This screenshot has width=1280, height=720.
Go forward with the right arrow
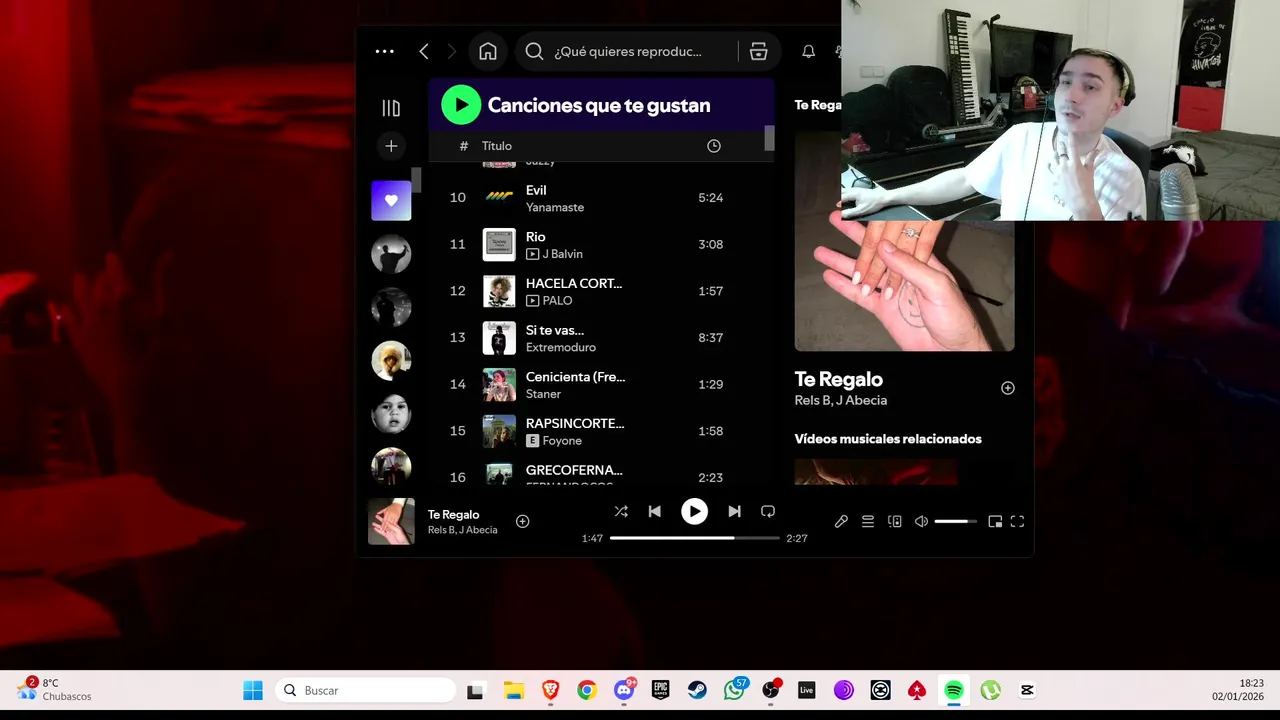pos(451,51)
